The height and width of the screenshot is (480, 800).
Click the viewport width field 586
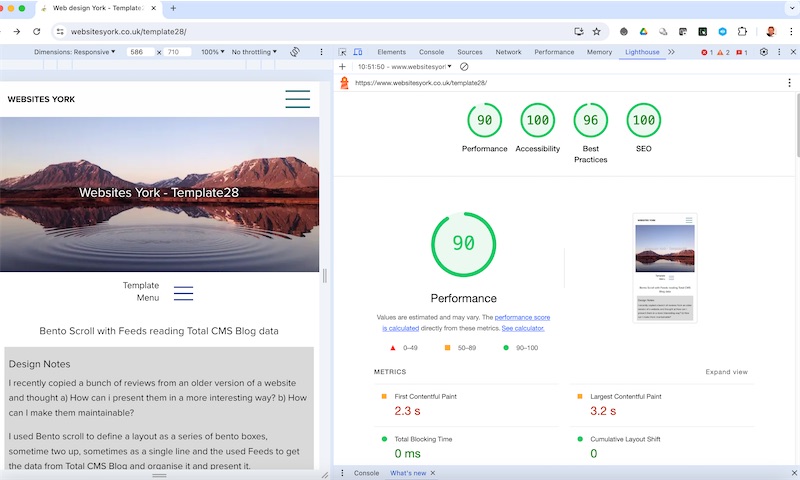(140, 52)
